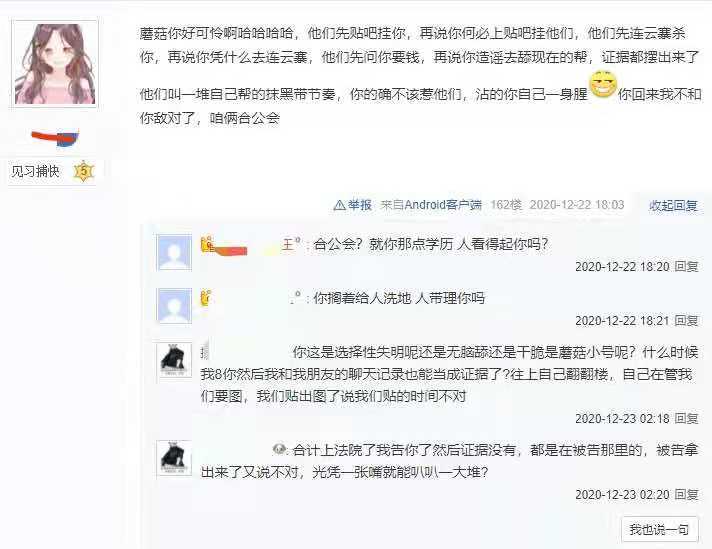Open fourth reply's dark figure avatar
The width and height of the screenshot is (712, 549).
[x=174, y=458]
